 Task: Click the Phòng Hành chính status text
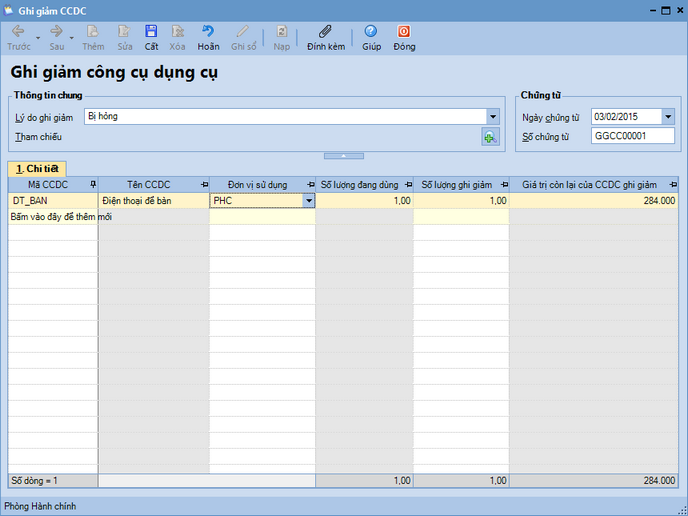point(40,506)
